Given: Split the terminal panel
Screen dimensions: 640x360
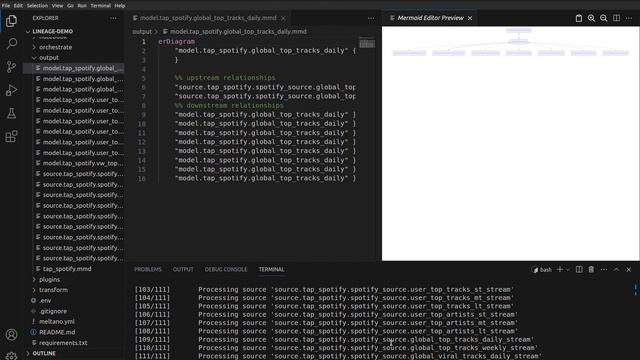Looking at the screenshot, I should [579, 269].
